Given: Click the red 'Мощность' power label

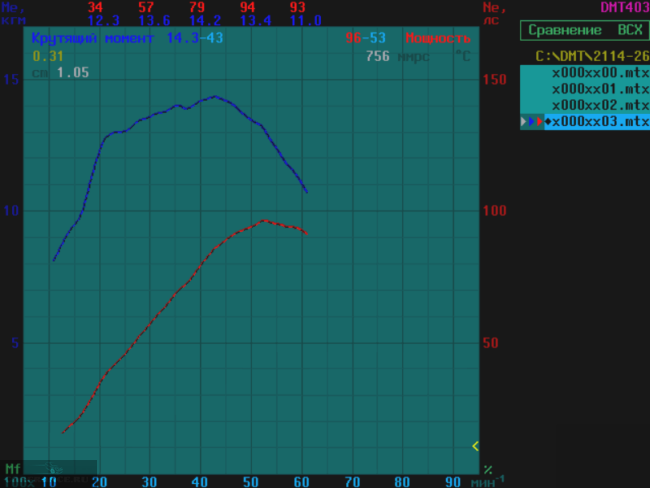Looking at the screenshot, I should click(438, 38).
